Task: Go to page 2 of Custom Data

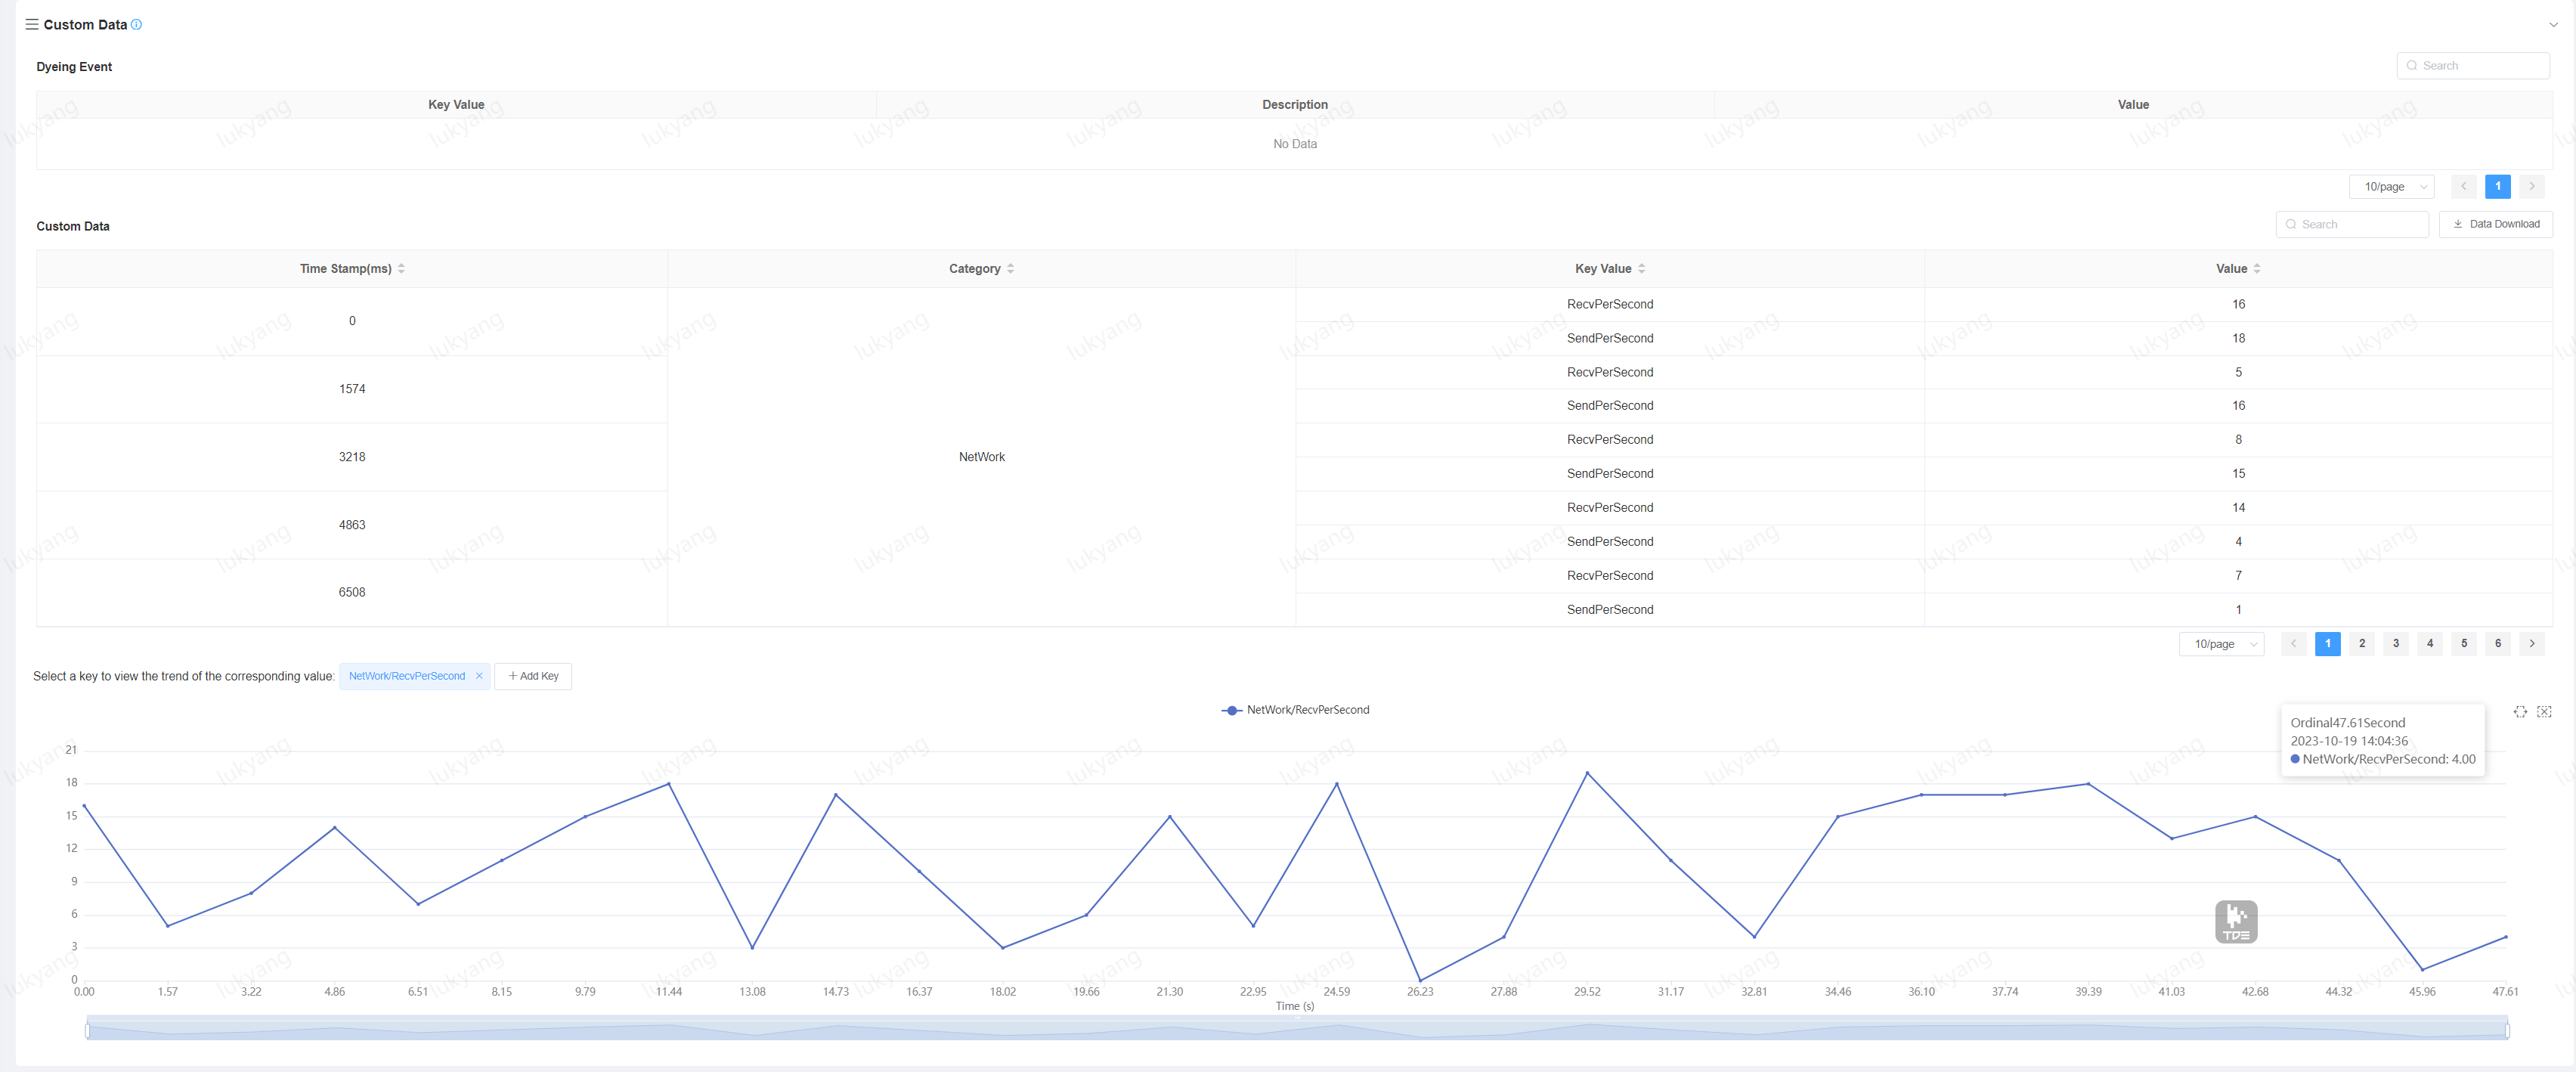Action: (x=2362, y=644)
